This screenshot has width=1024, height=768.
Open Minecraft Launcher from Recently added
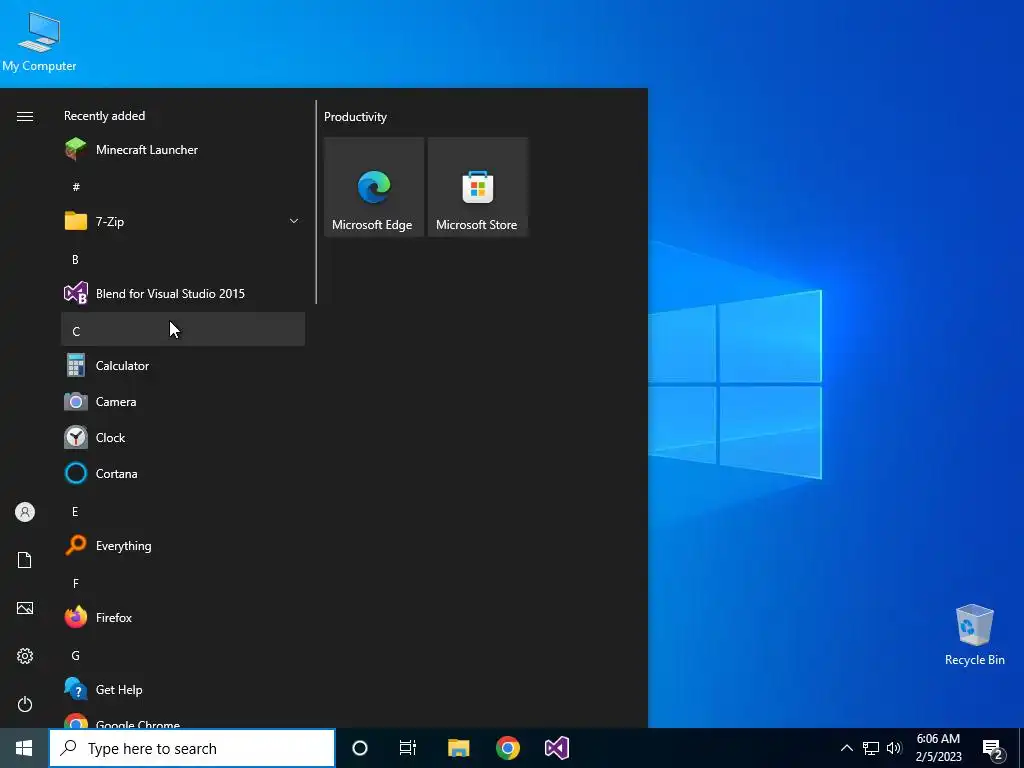point(183,150)
